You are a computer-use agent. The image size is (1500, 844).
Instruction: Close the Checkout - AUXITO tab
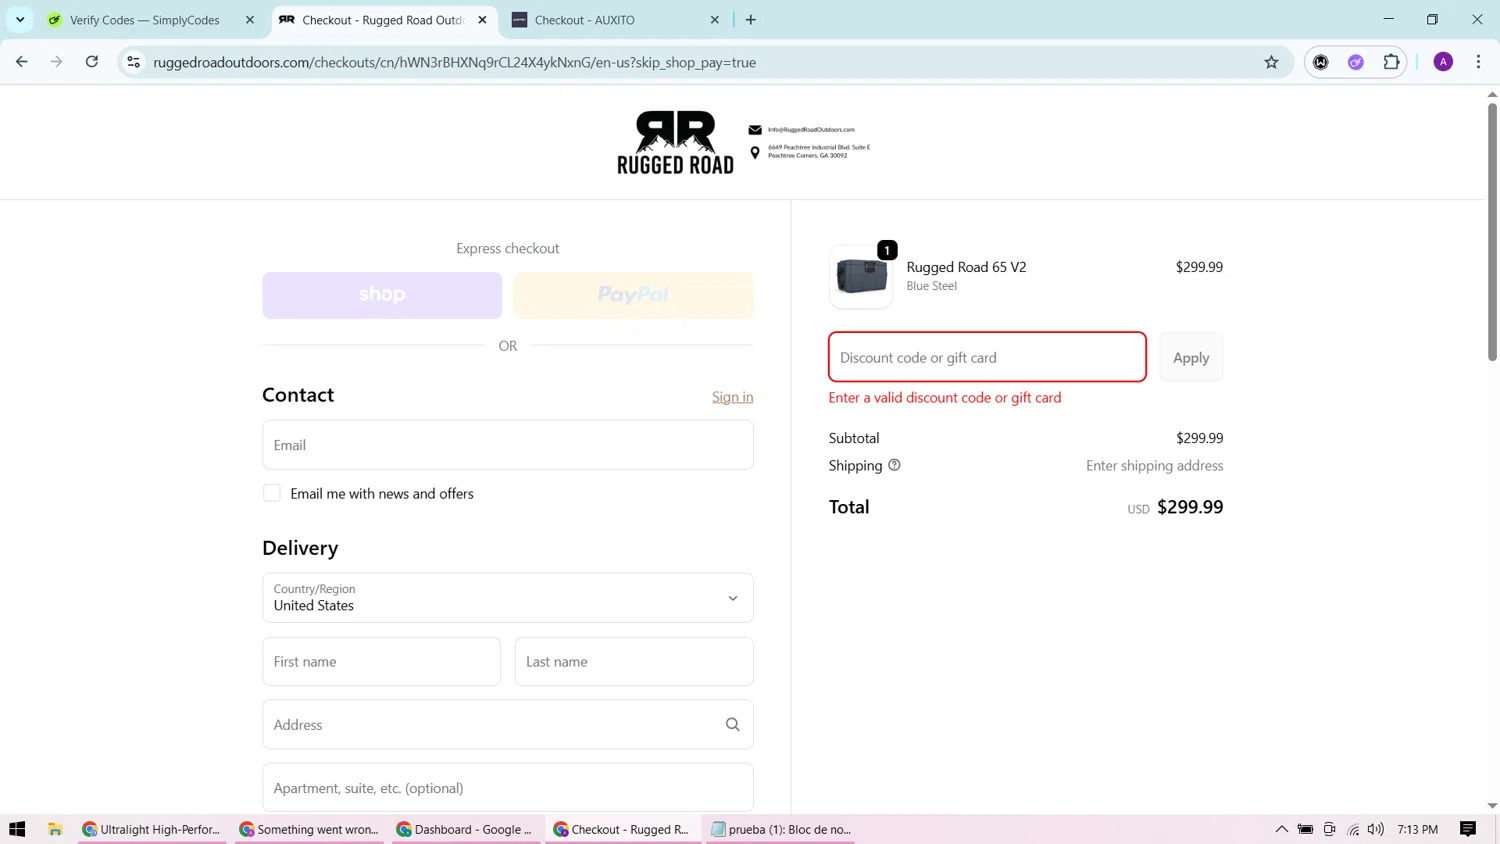[715, 20]
